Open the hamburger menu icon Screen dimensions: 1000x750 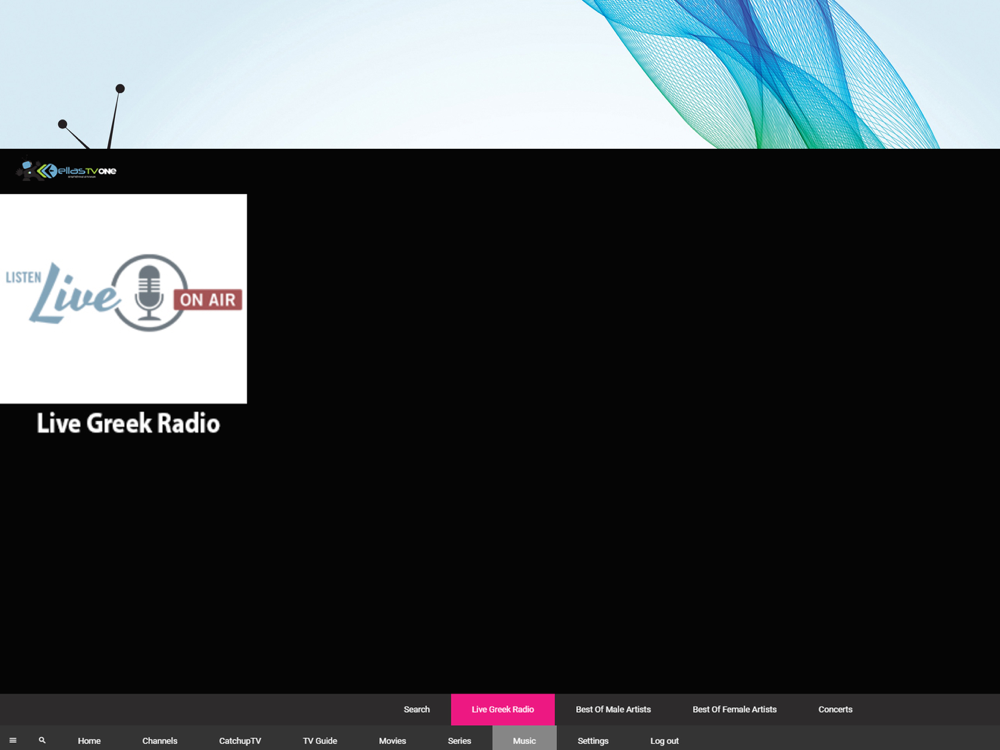[13, 740]
